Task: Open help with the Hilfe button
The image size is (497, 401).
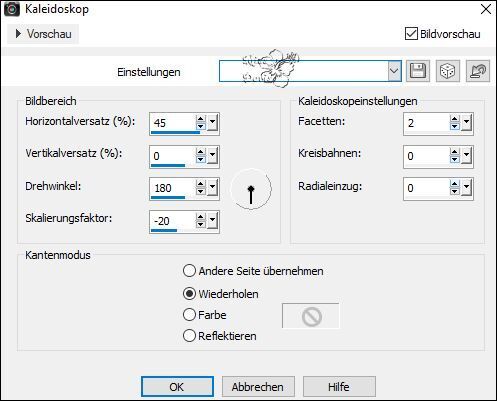Action: 339,387
